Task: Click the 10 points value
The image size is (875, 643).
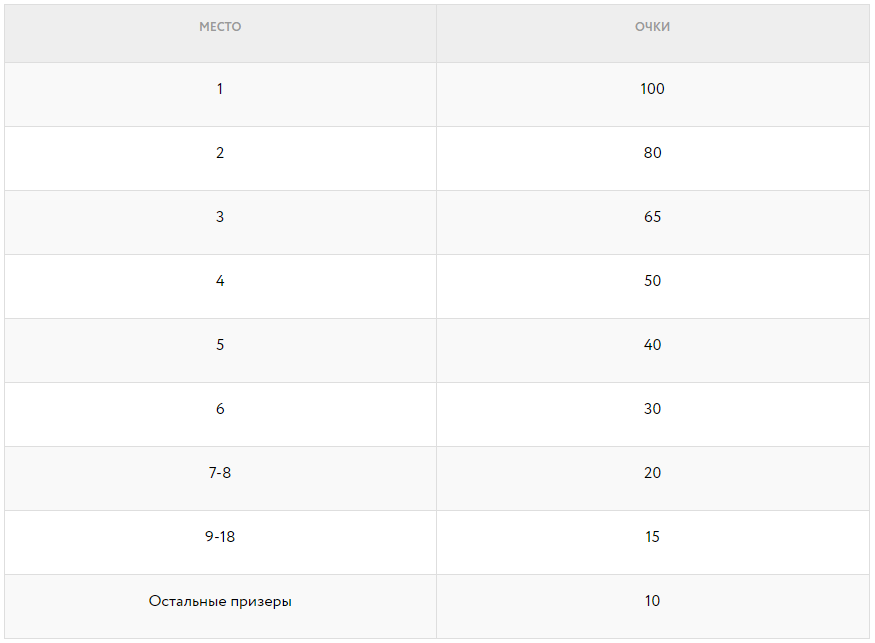Action: (x=652, y=601)
